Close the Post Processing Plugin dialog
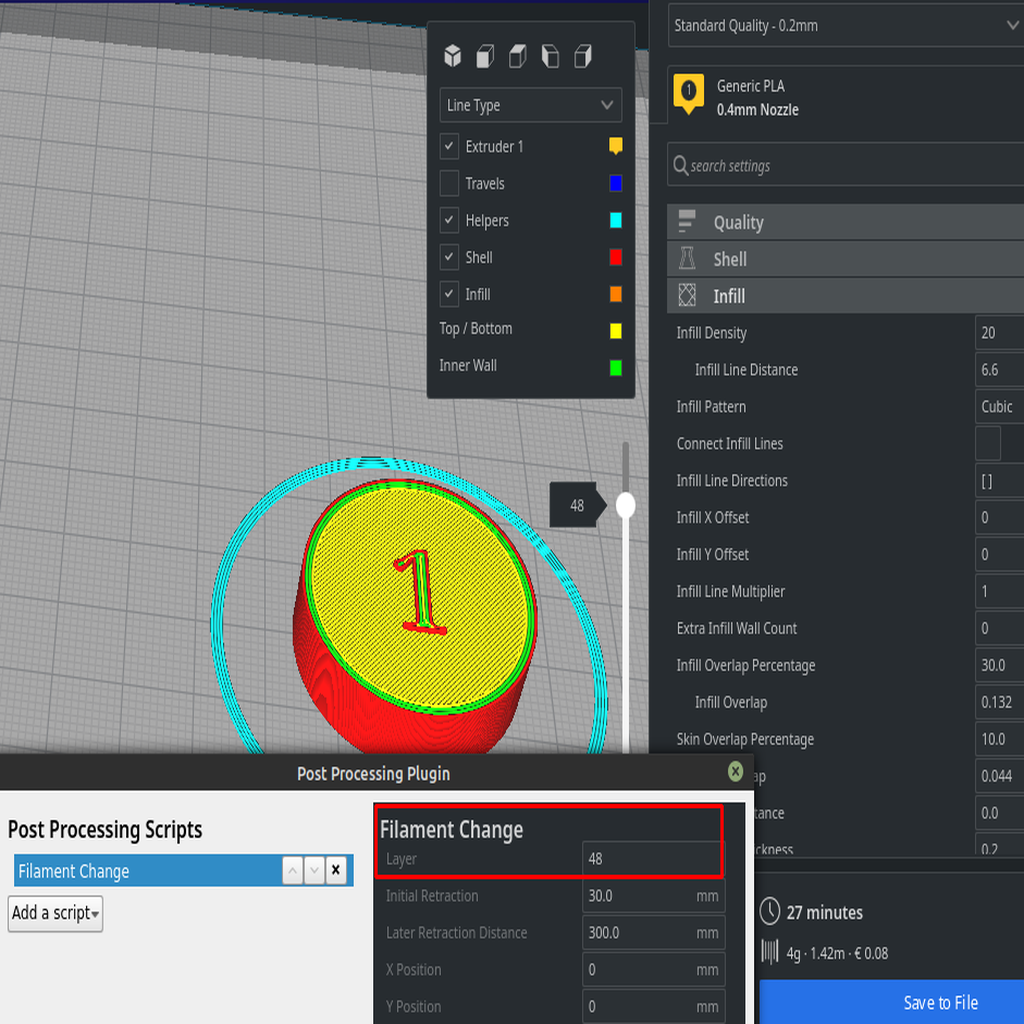Screen dimensions: 1024x1024 (x=735, y=772)
